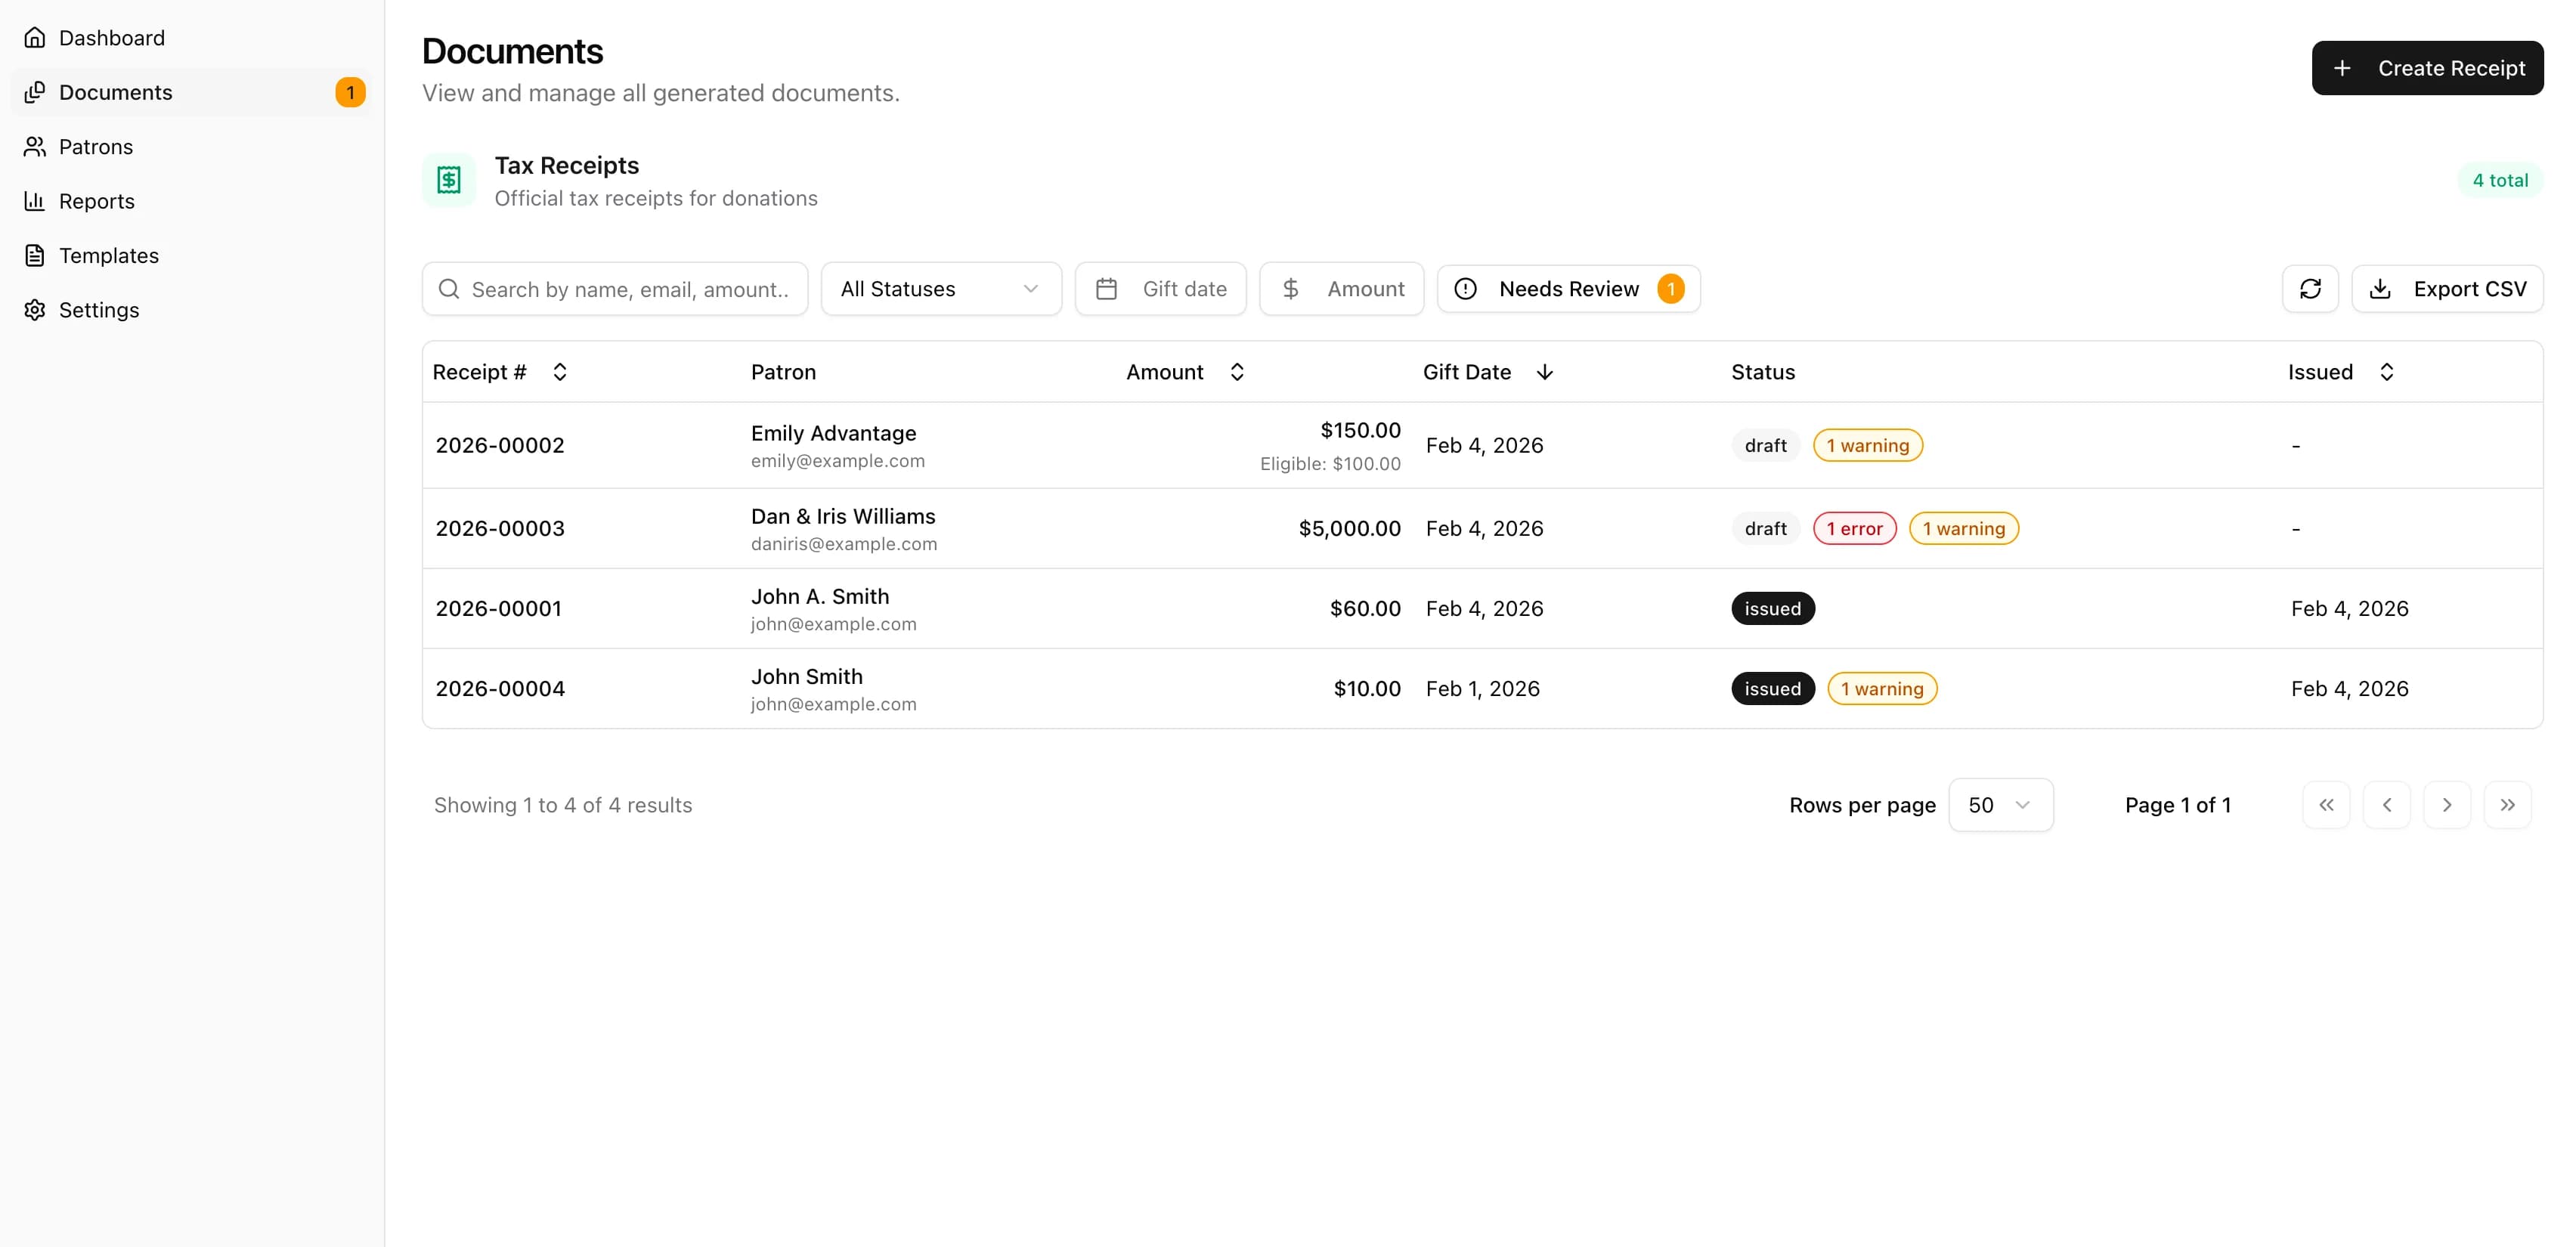Image resolution: width=2576 pixels, height=1247 pixels.
Task: Go to the last page of results
Action: pos(2508,804)
